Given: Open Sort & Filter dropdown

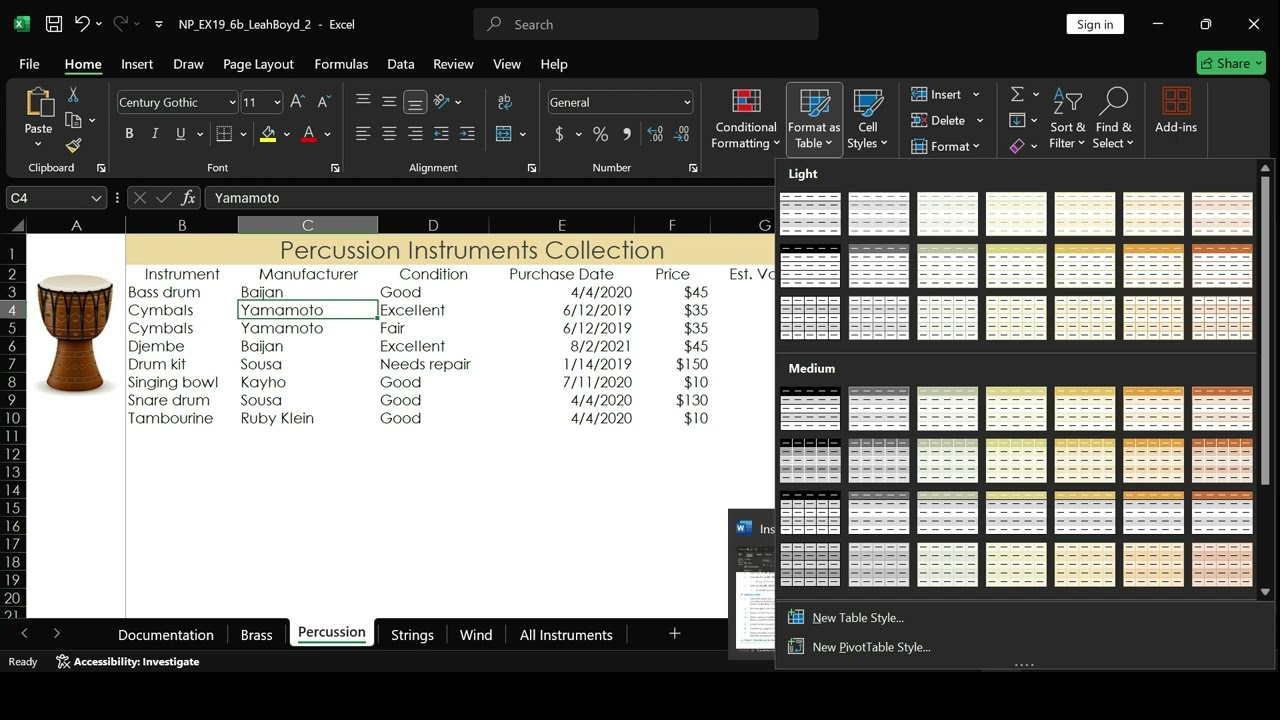Looking at the screenshot, I should point(1068,118).
